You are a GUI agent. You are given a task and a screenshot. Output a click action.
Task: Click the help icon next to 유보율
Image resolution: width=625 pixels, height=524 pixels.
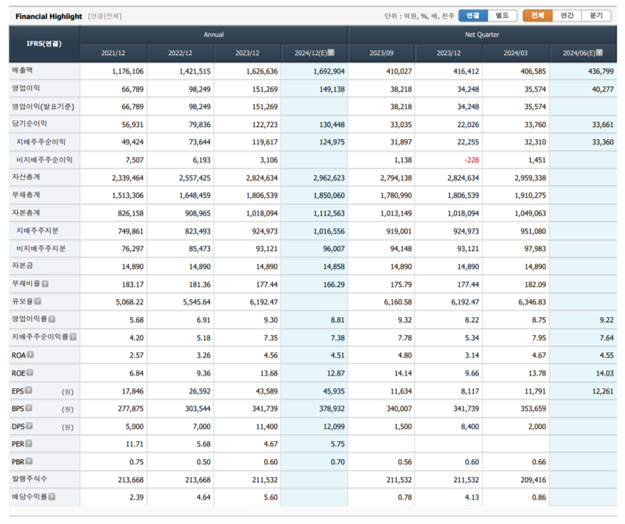(x=37, y=301)
